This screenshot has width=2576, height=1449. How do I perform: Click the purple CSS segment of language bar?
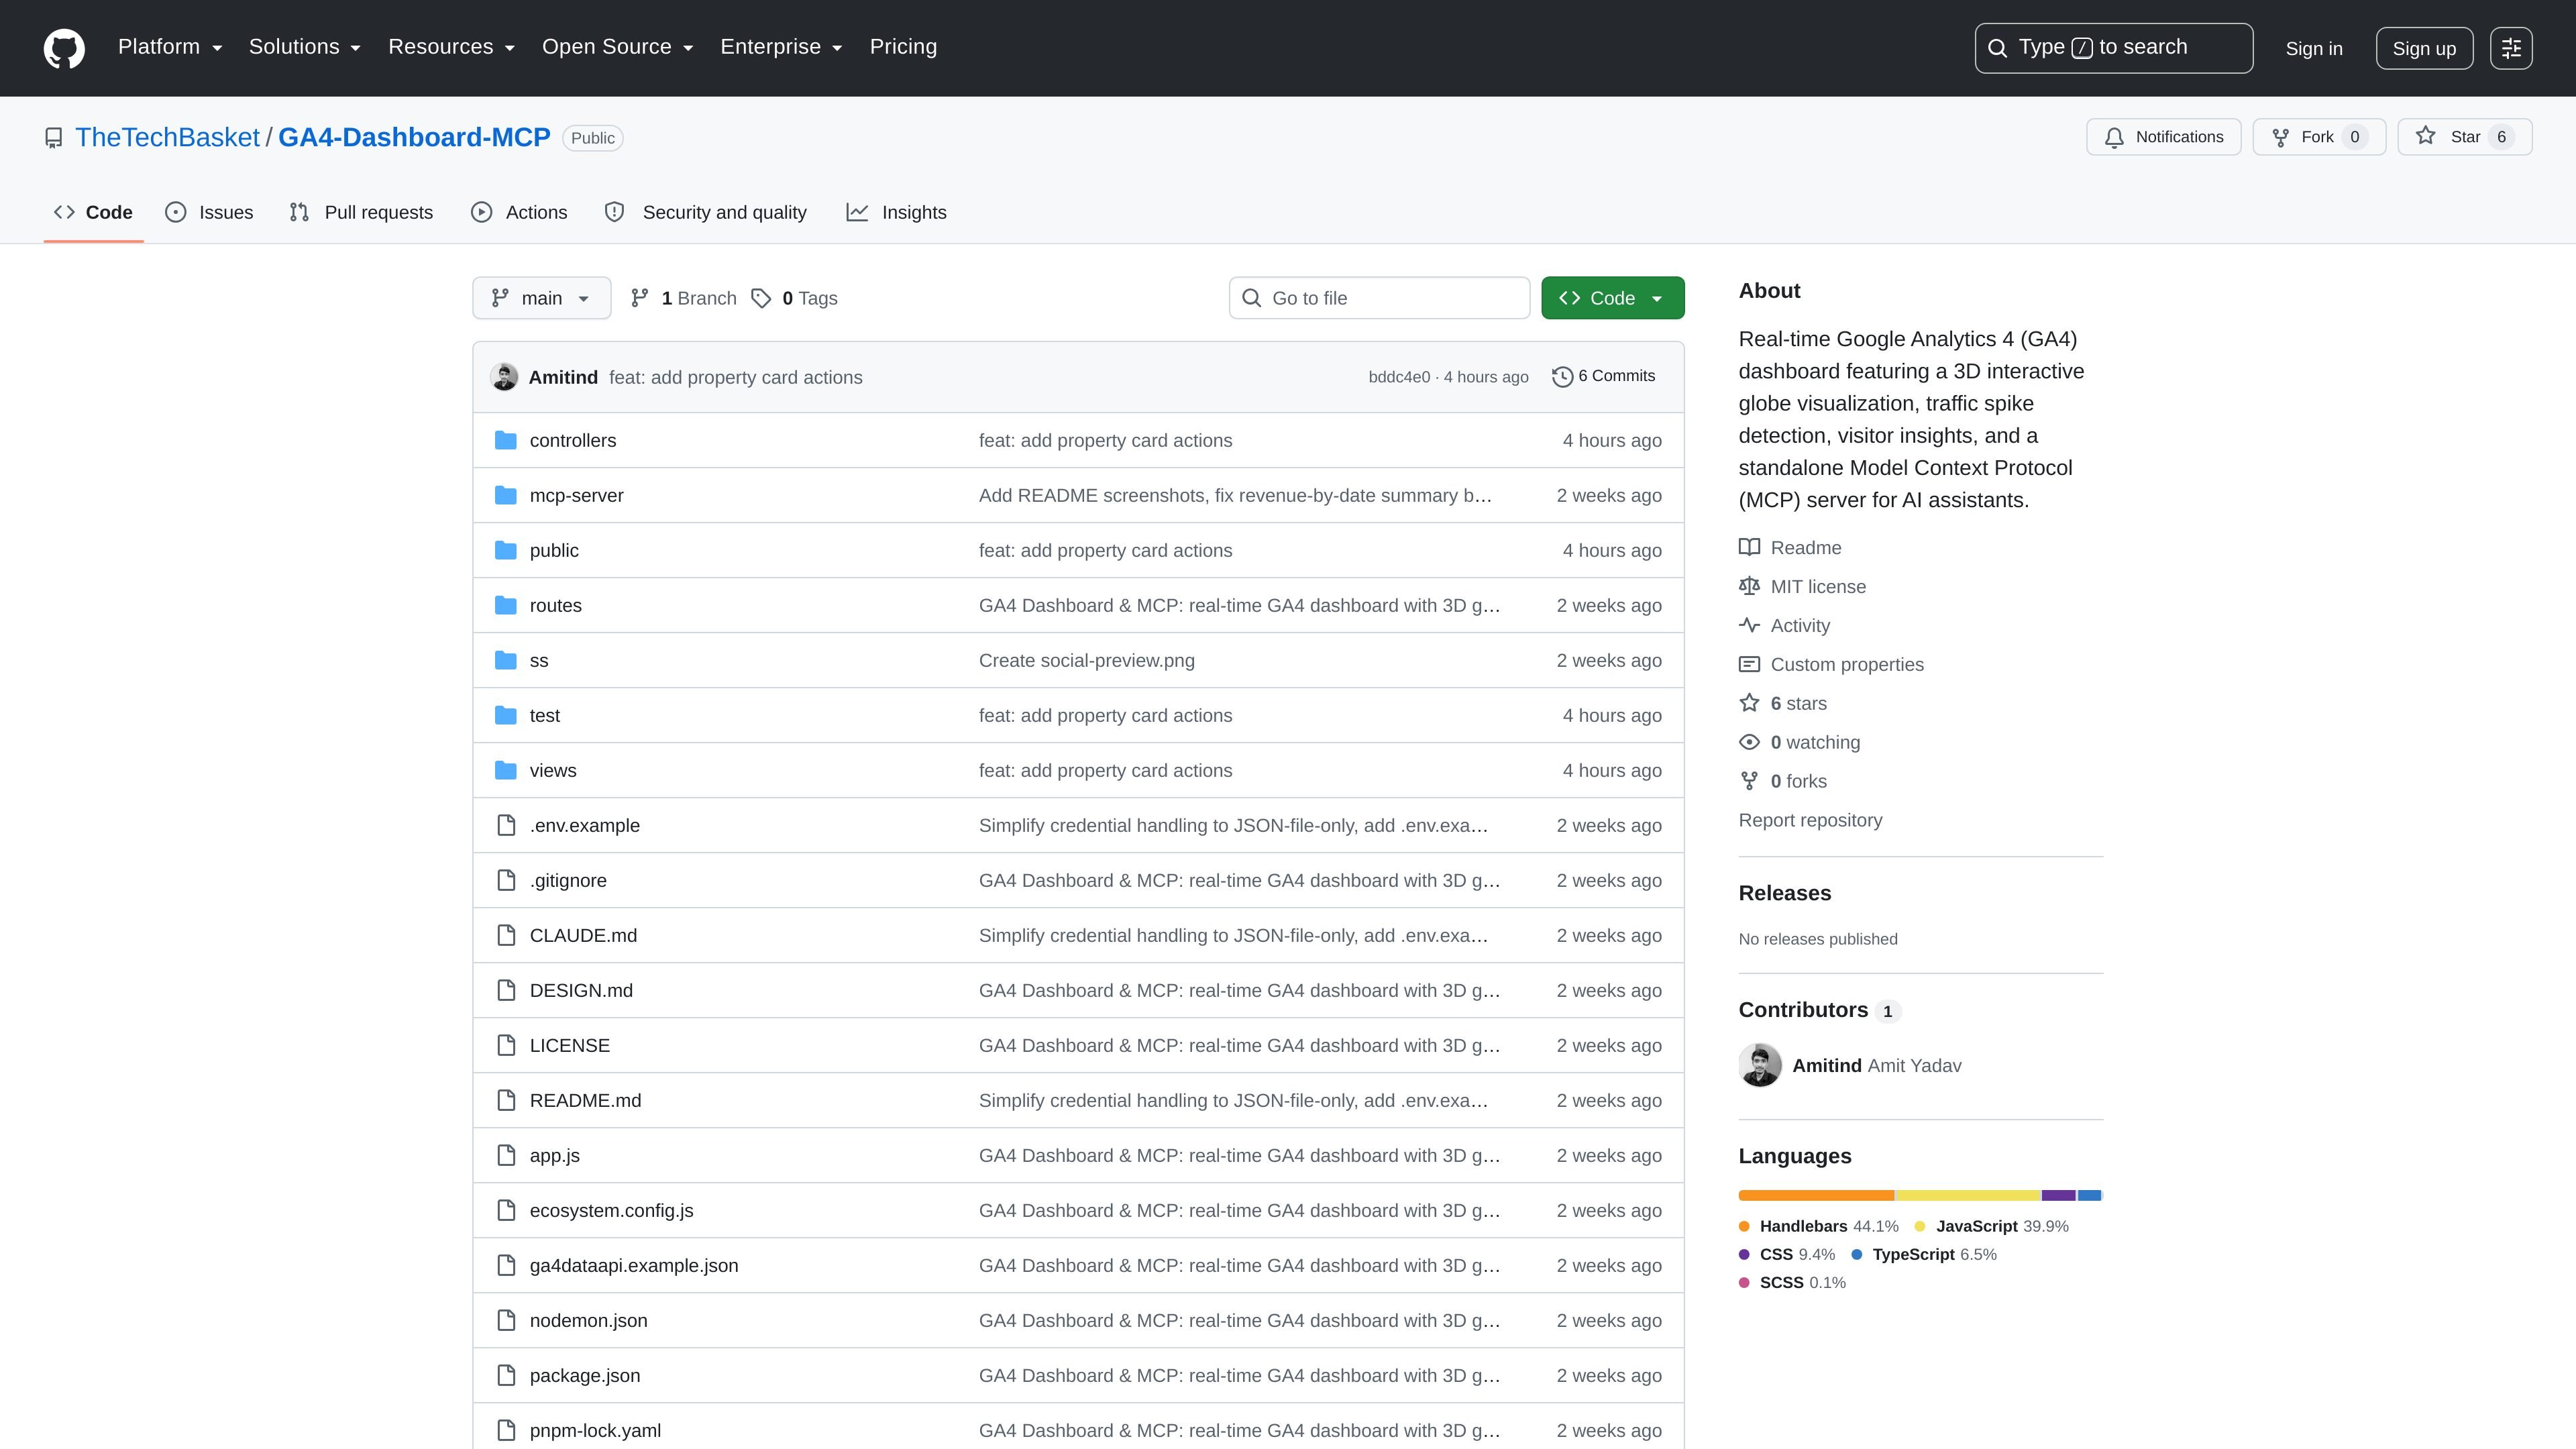click(2058, 1195)
